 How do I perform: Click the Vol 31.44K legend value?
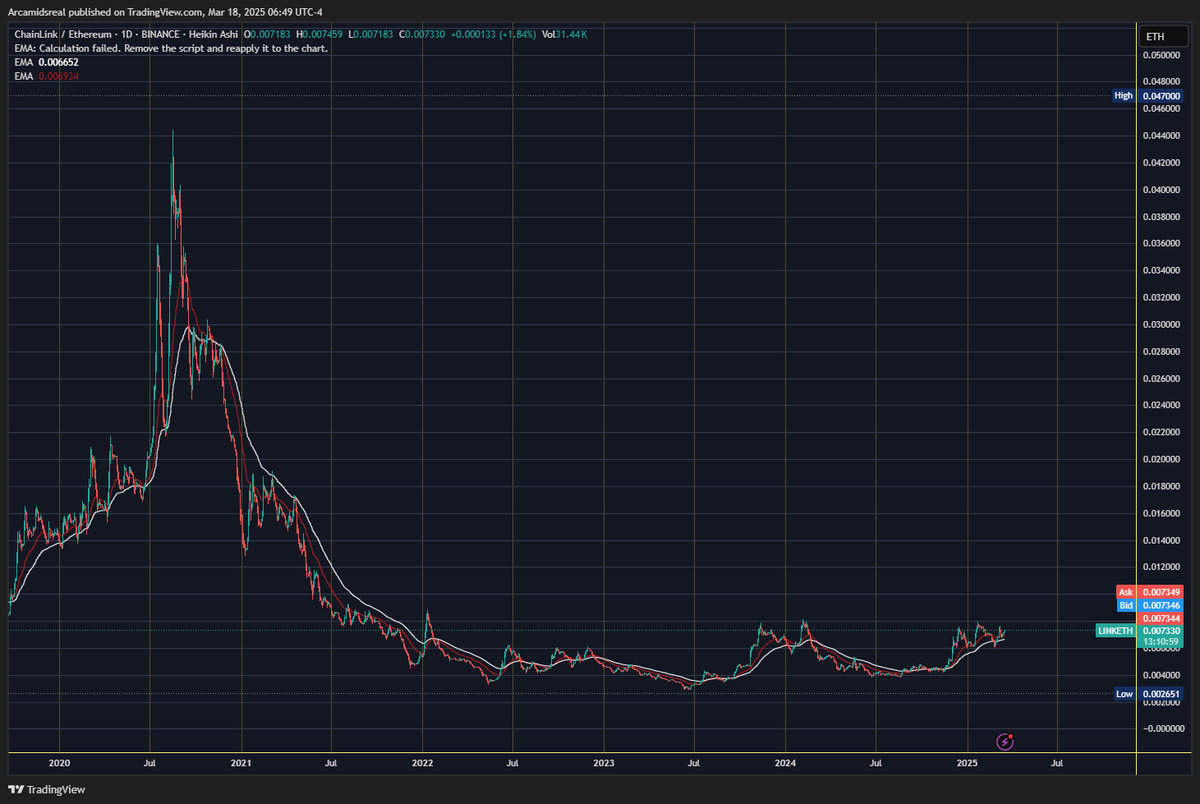click(x=563, y=35)
